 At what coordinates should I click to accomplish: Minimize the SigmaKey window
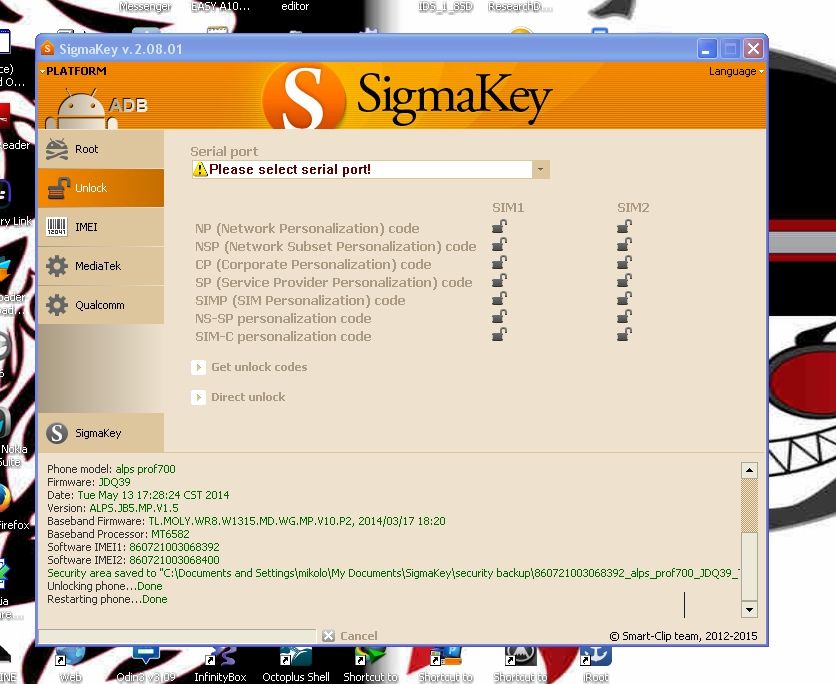(x=707, y=49)
